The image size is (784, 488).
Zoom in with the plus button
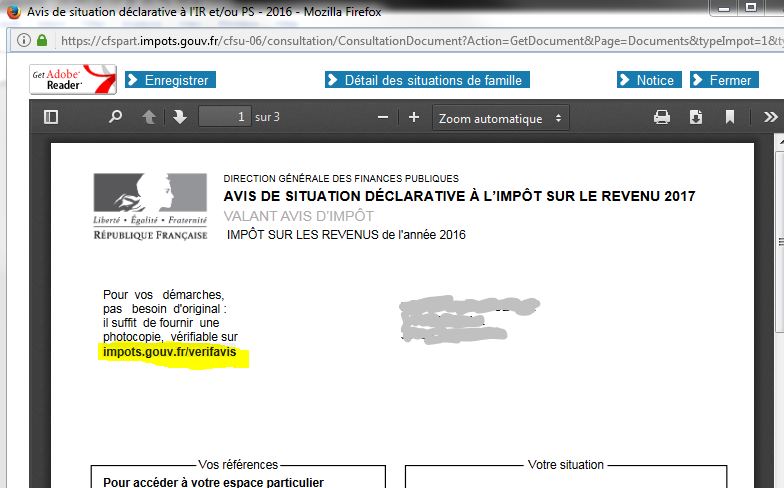click(x=414, y=118)
